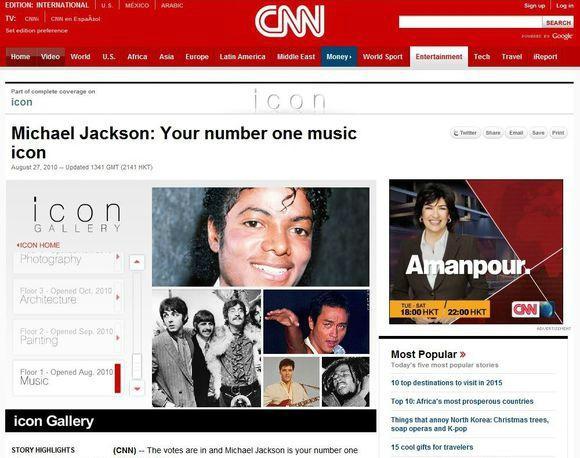Viewport: 580px width, 458px height.
Task: Click the CNN logo in the Amanpour ad
Action: click(x=525, y=310)
